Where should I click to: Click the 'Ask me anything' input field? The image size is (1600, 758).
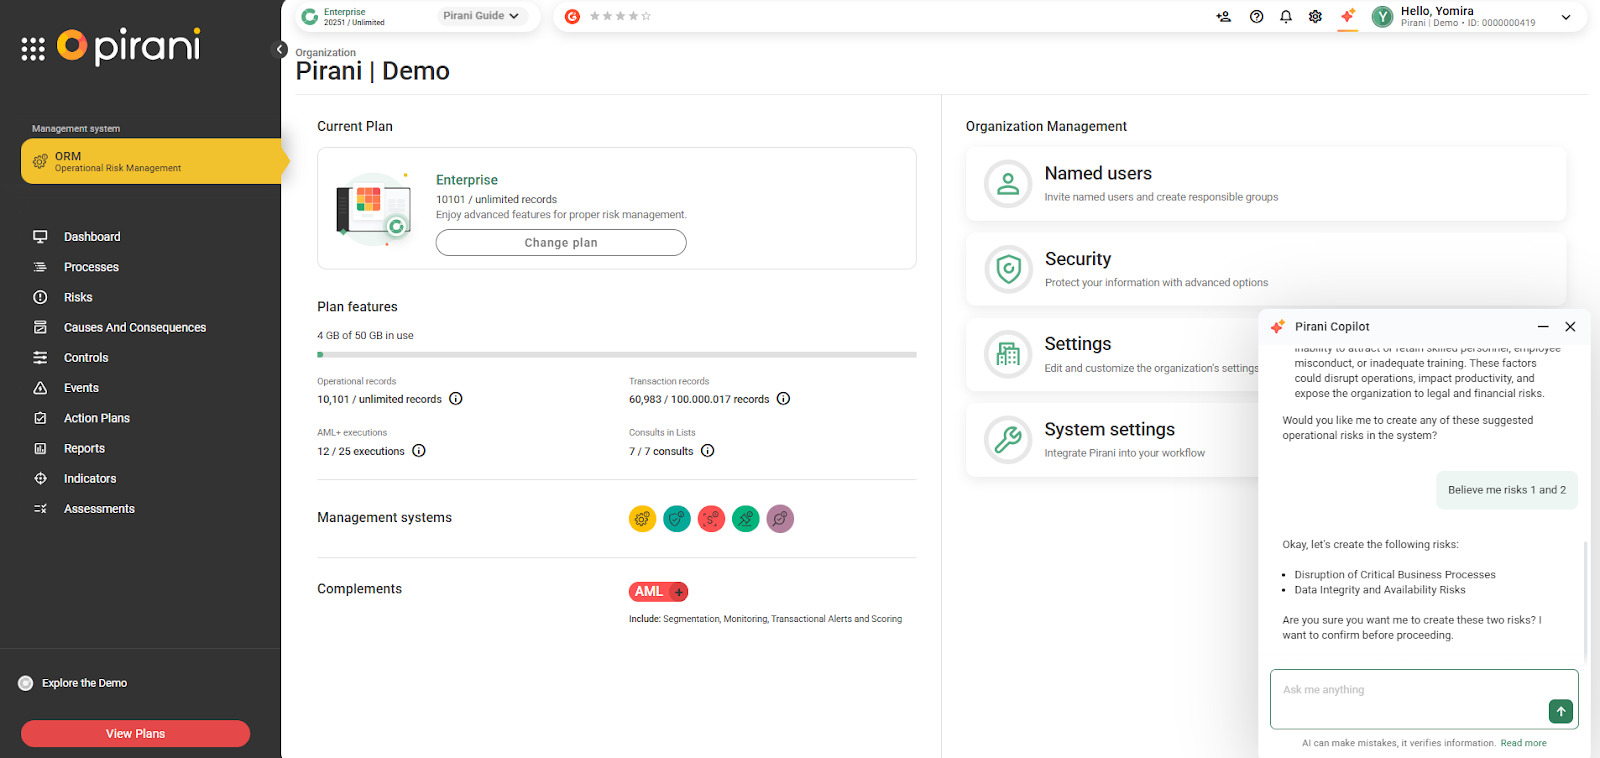[x=1424, y=699]
